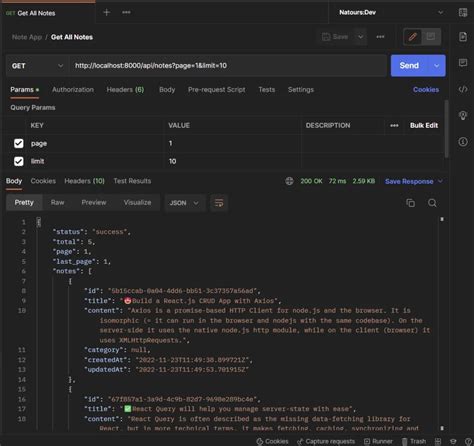Open the JSON format dropdown
474x446 pixels.
click(x=184, y=203)
